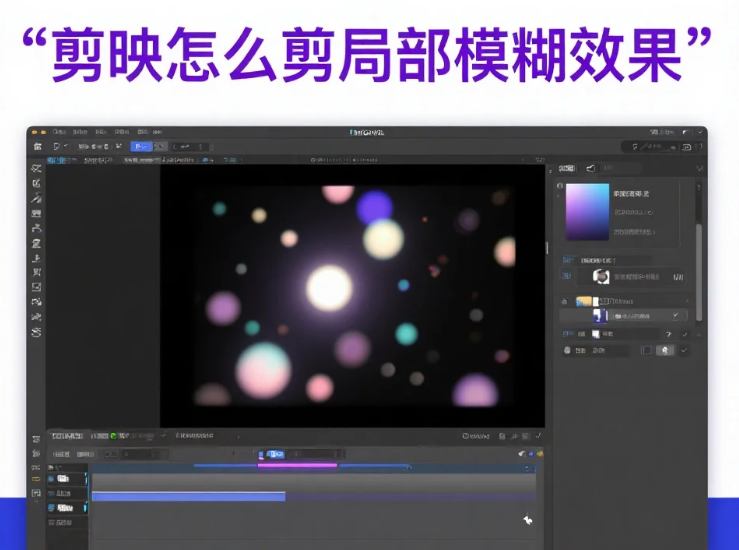
Task: Click the light gray highlighted button in the bottom panel row
Action: [x=665, y=350]
